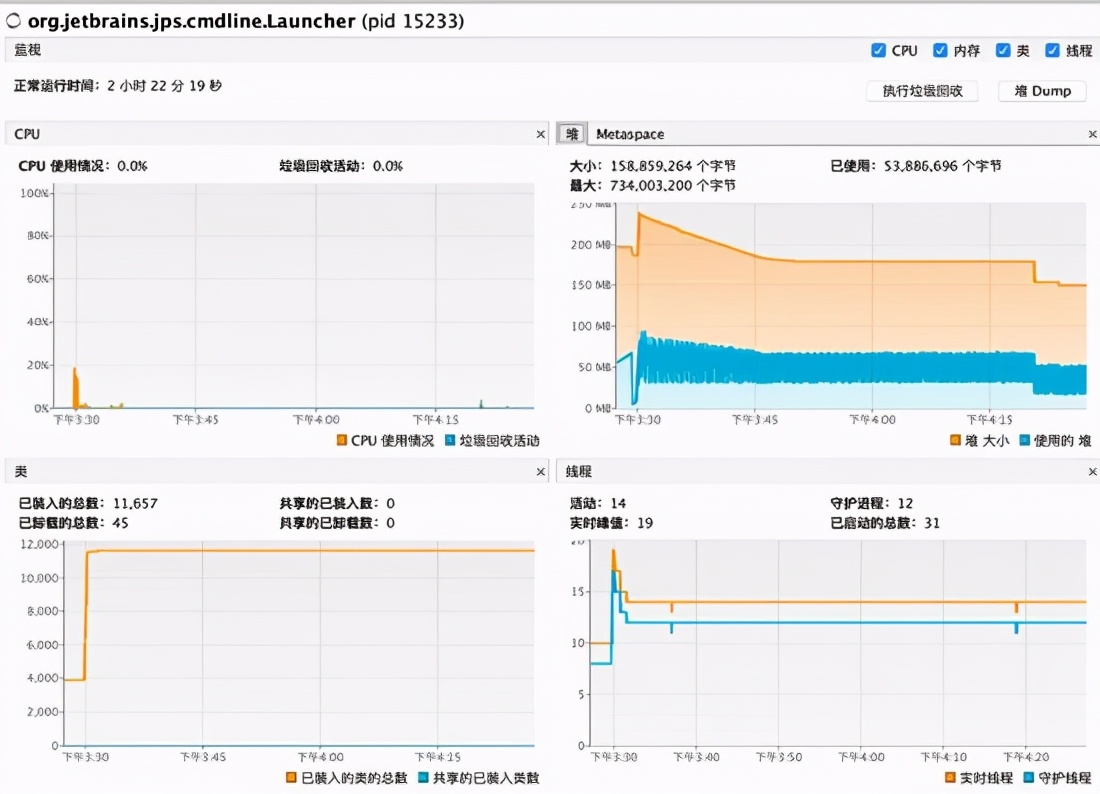The width and height of the screenshot is (1100, 794).
Task: Close the CPU graph panel
Action: pyautogui.click(x=540, y=134)
